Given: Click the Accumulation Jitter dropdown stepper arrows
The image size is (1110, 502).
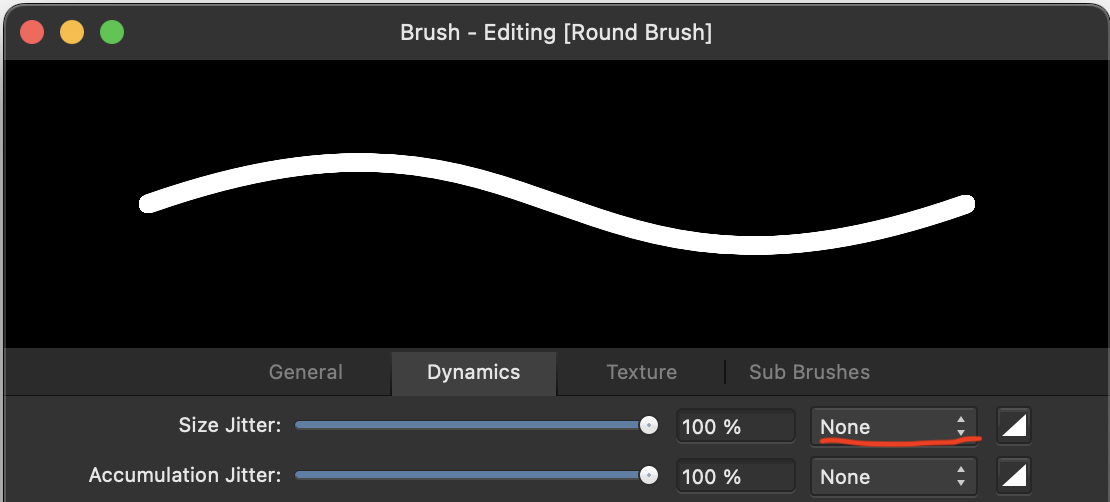Looking at the screenshot, I should tap(961, 476).
